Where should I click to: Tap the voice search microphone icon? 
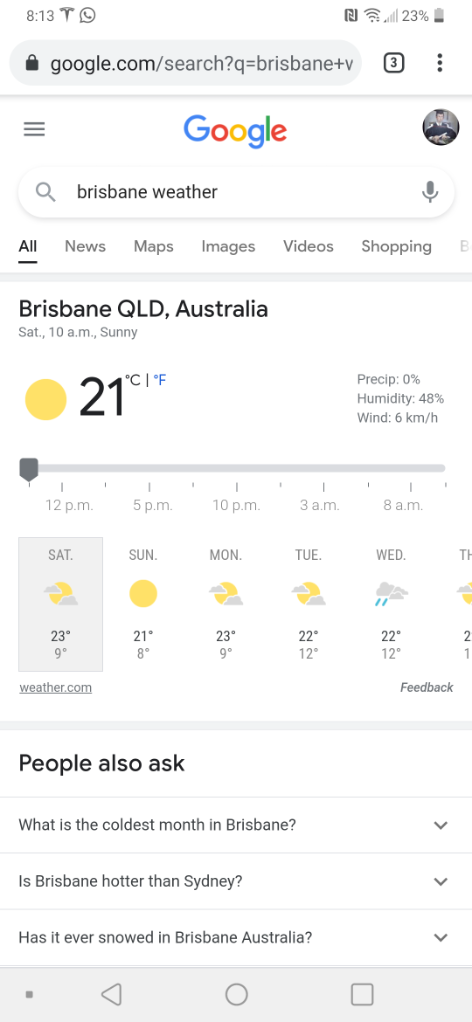click(x=430, y=192)
